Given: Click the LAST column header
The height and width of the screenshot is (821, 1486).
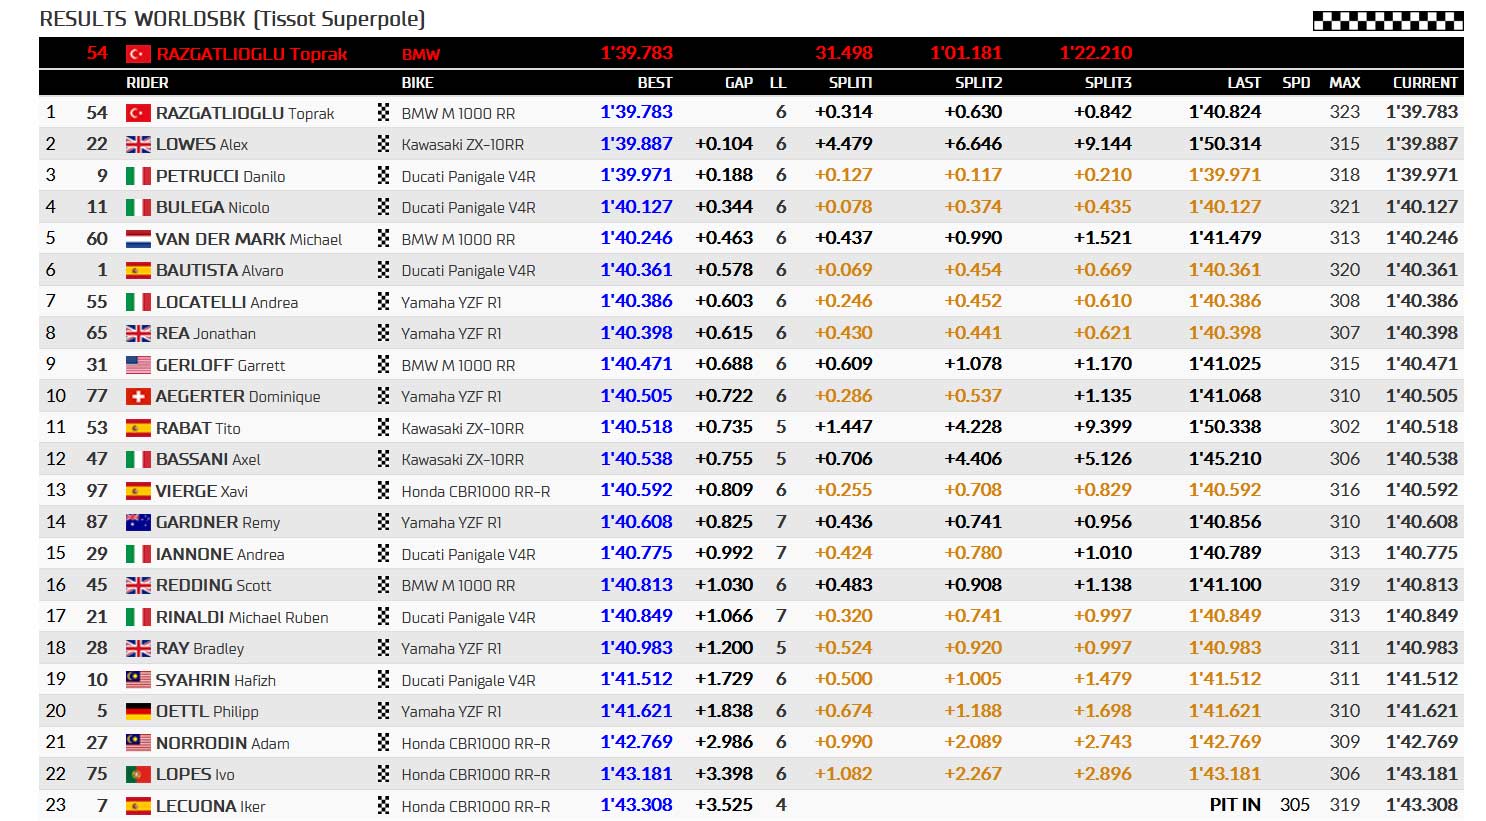Looking at the screenshot, I should pyautogui.click(x=1244, y=83).
